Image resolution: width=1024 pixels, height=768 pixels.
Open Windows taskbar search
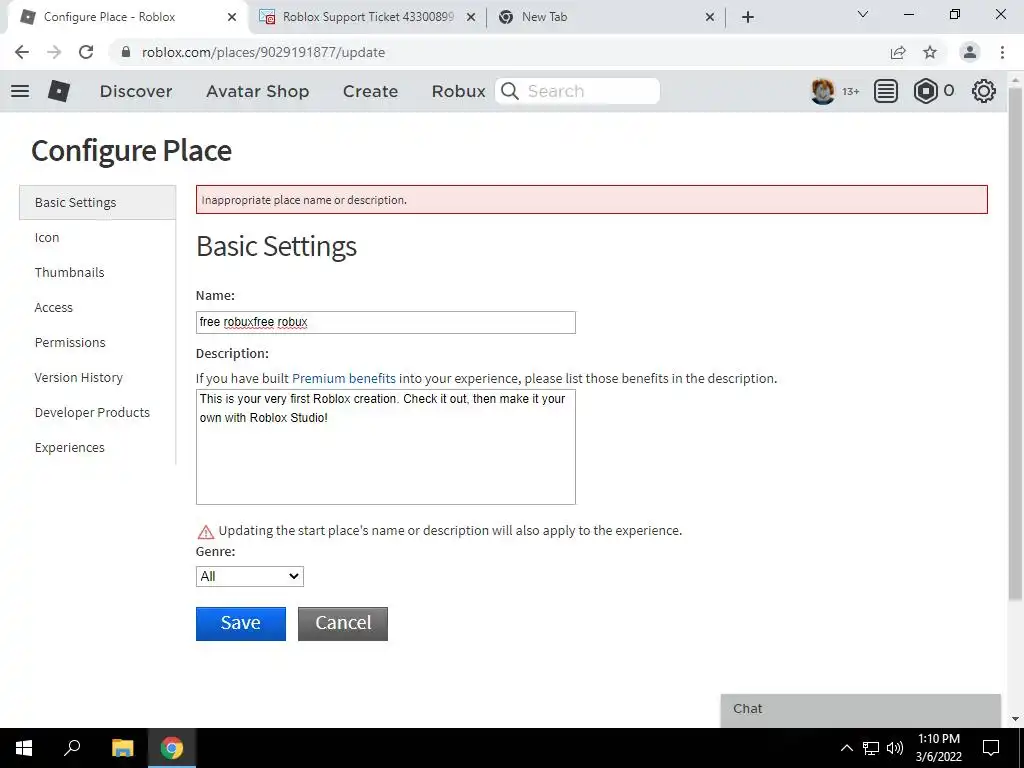click(x=72, y=748)
